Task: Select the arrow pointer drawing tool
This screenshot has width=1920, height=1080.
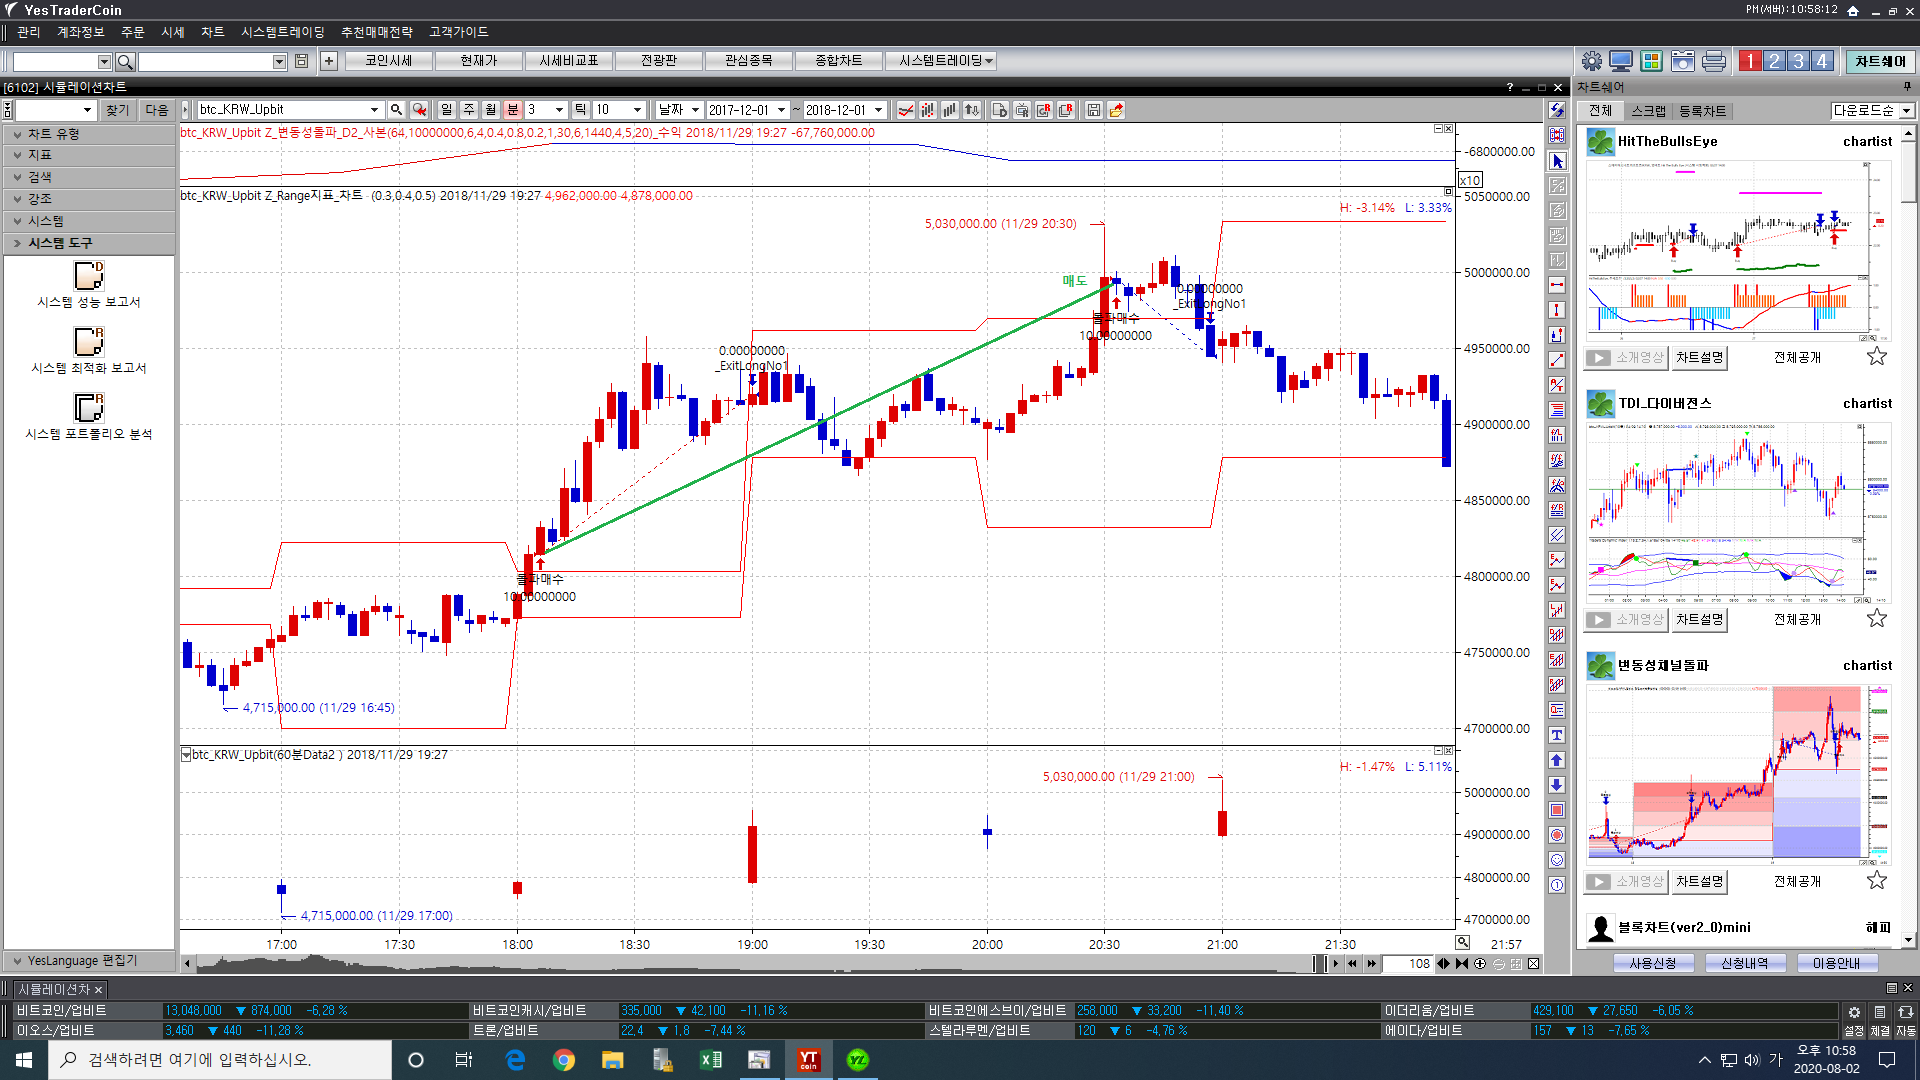Action: pyautogui.click(x=1557, y=161)
